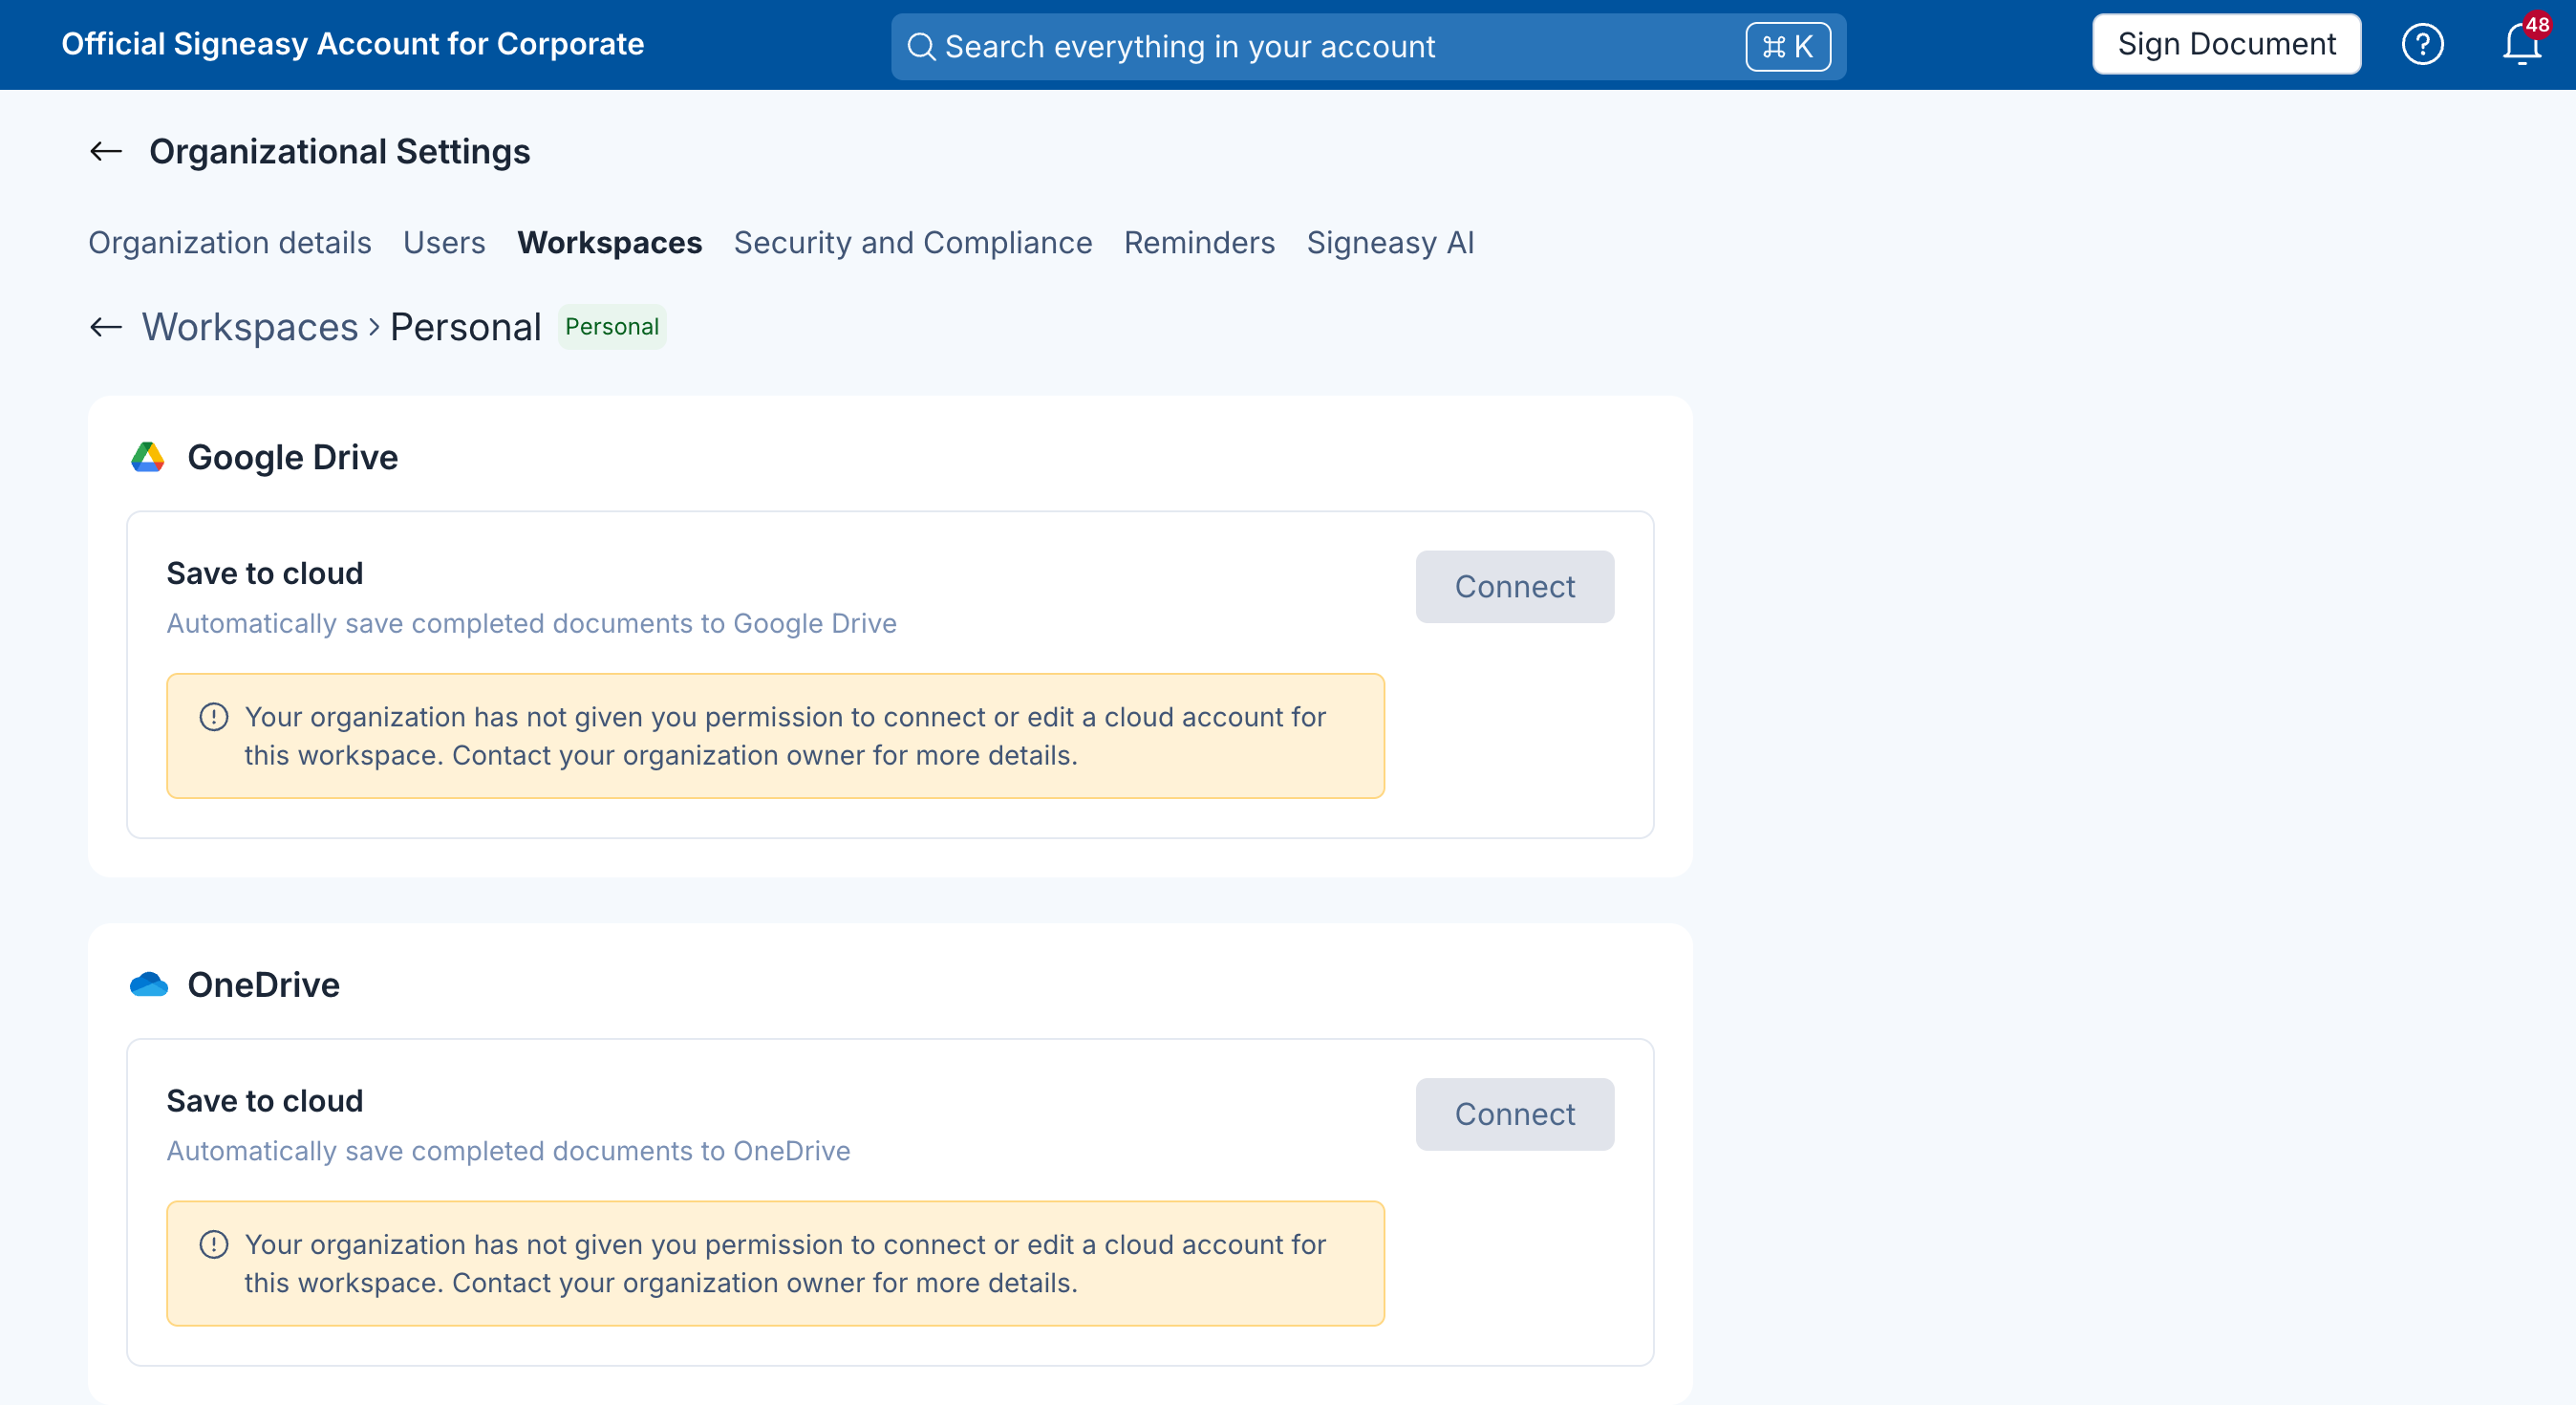Click the warning icon in OneDrive notice

click(214, 1245)
